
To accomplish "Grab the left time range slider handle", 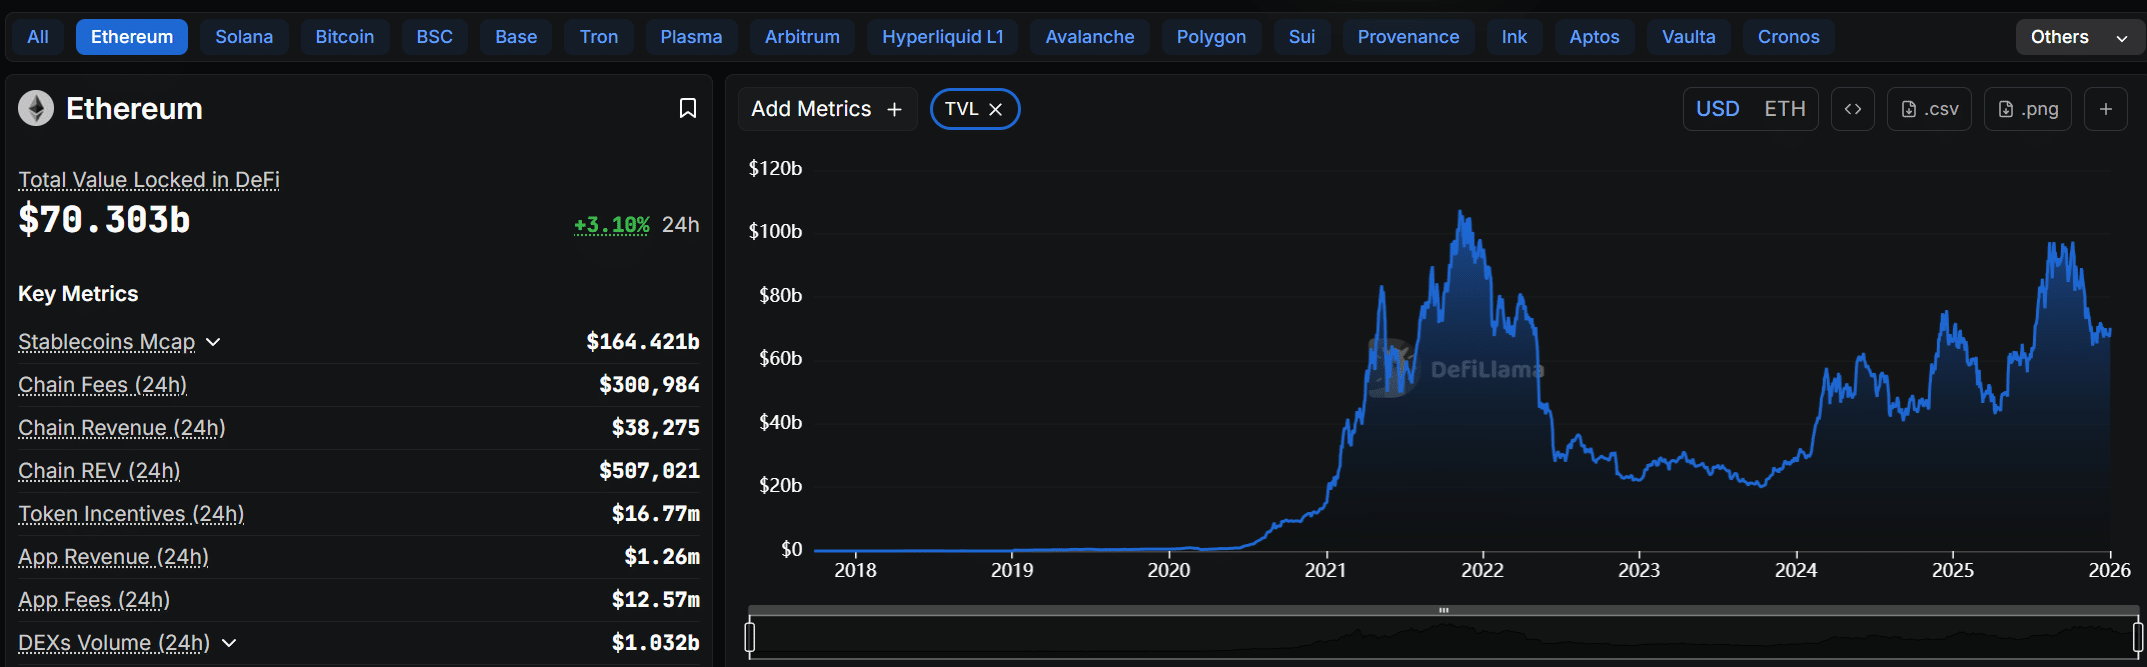I will tap(750, 637).
